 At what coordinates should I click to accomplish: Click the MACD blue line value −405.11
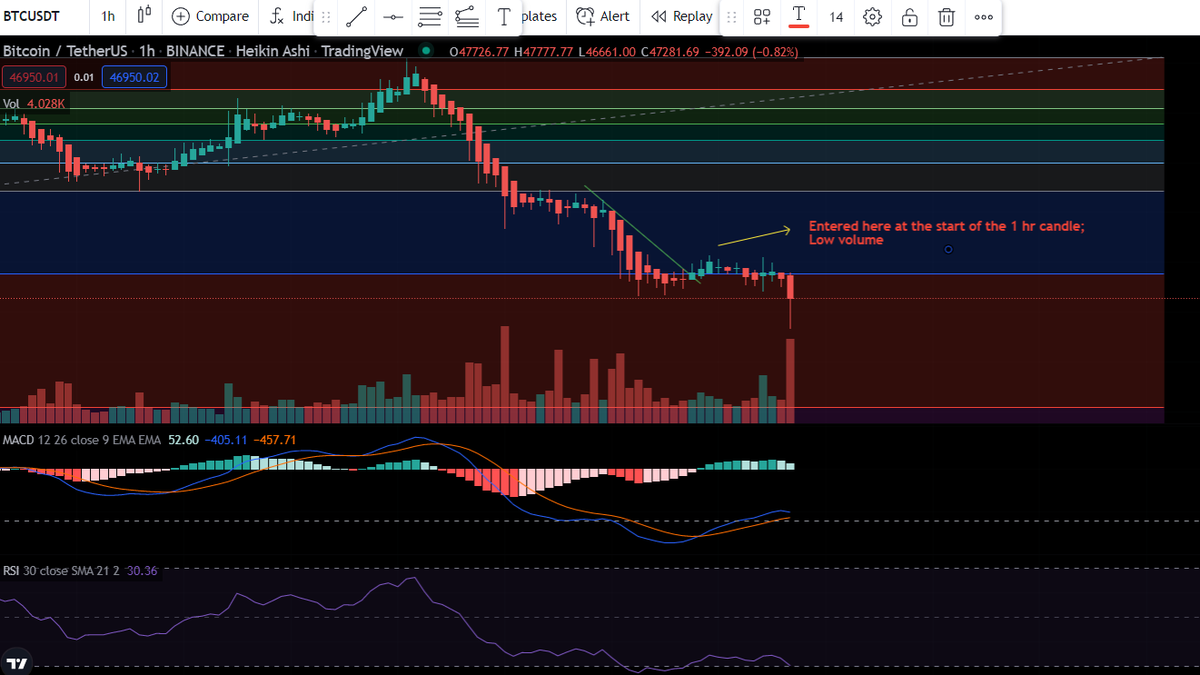[226, 440]
